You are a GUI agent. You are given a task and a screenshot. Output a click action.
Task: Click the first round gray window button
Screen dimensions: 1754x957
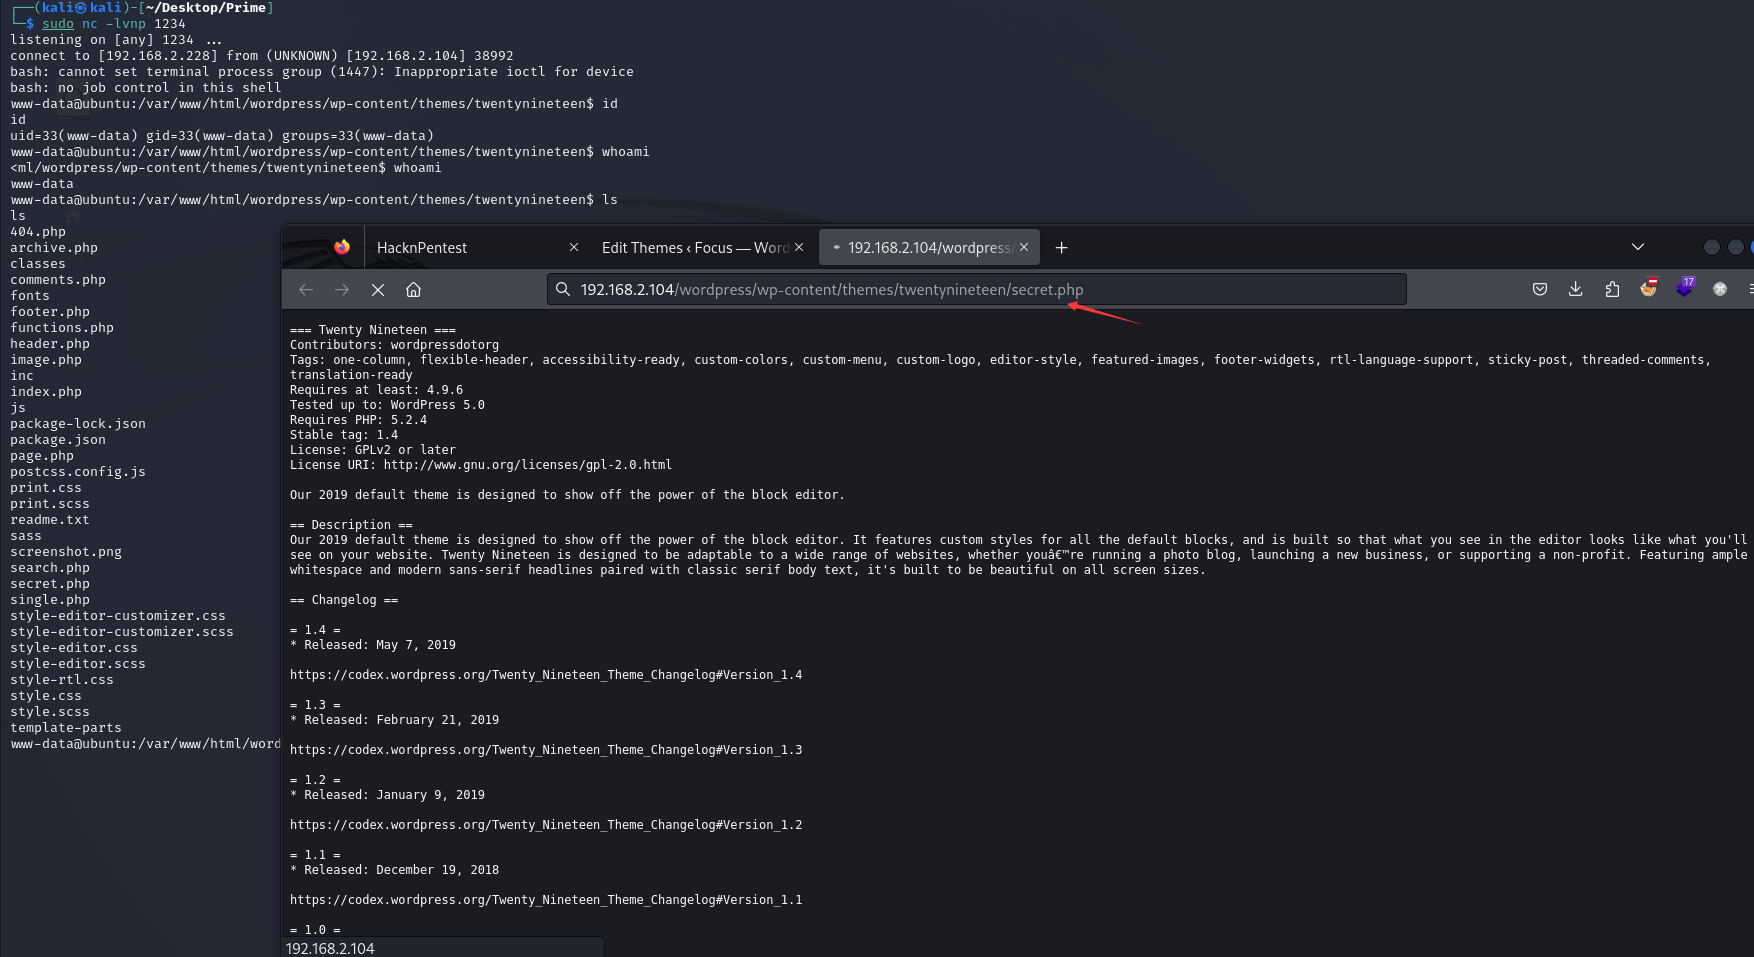(x=1712, y=247)
